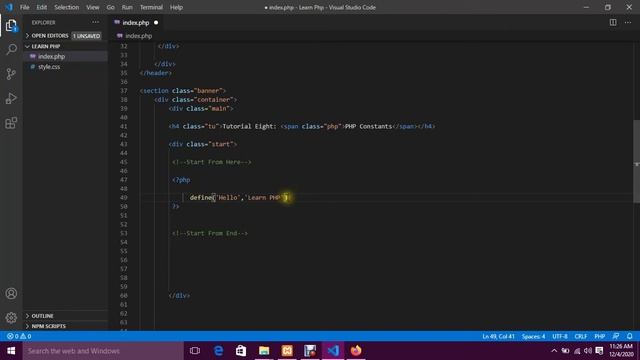Click line number 47 in the gutter
This screenshot has height=360, width=640.
(x=124, y=180)
